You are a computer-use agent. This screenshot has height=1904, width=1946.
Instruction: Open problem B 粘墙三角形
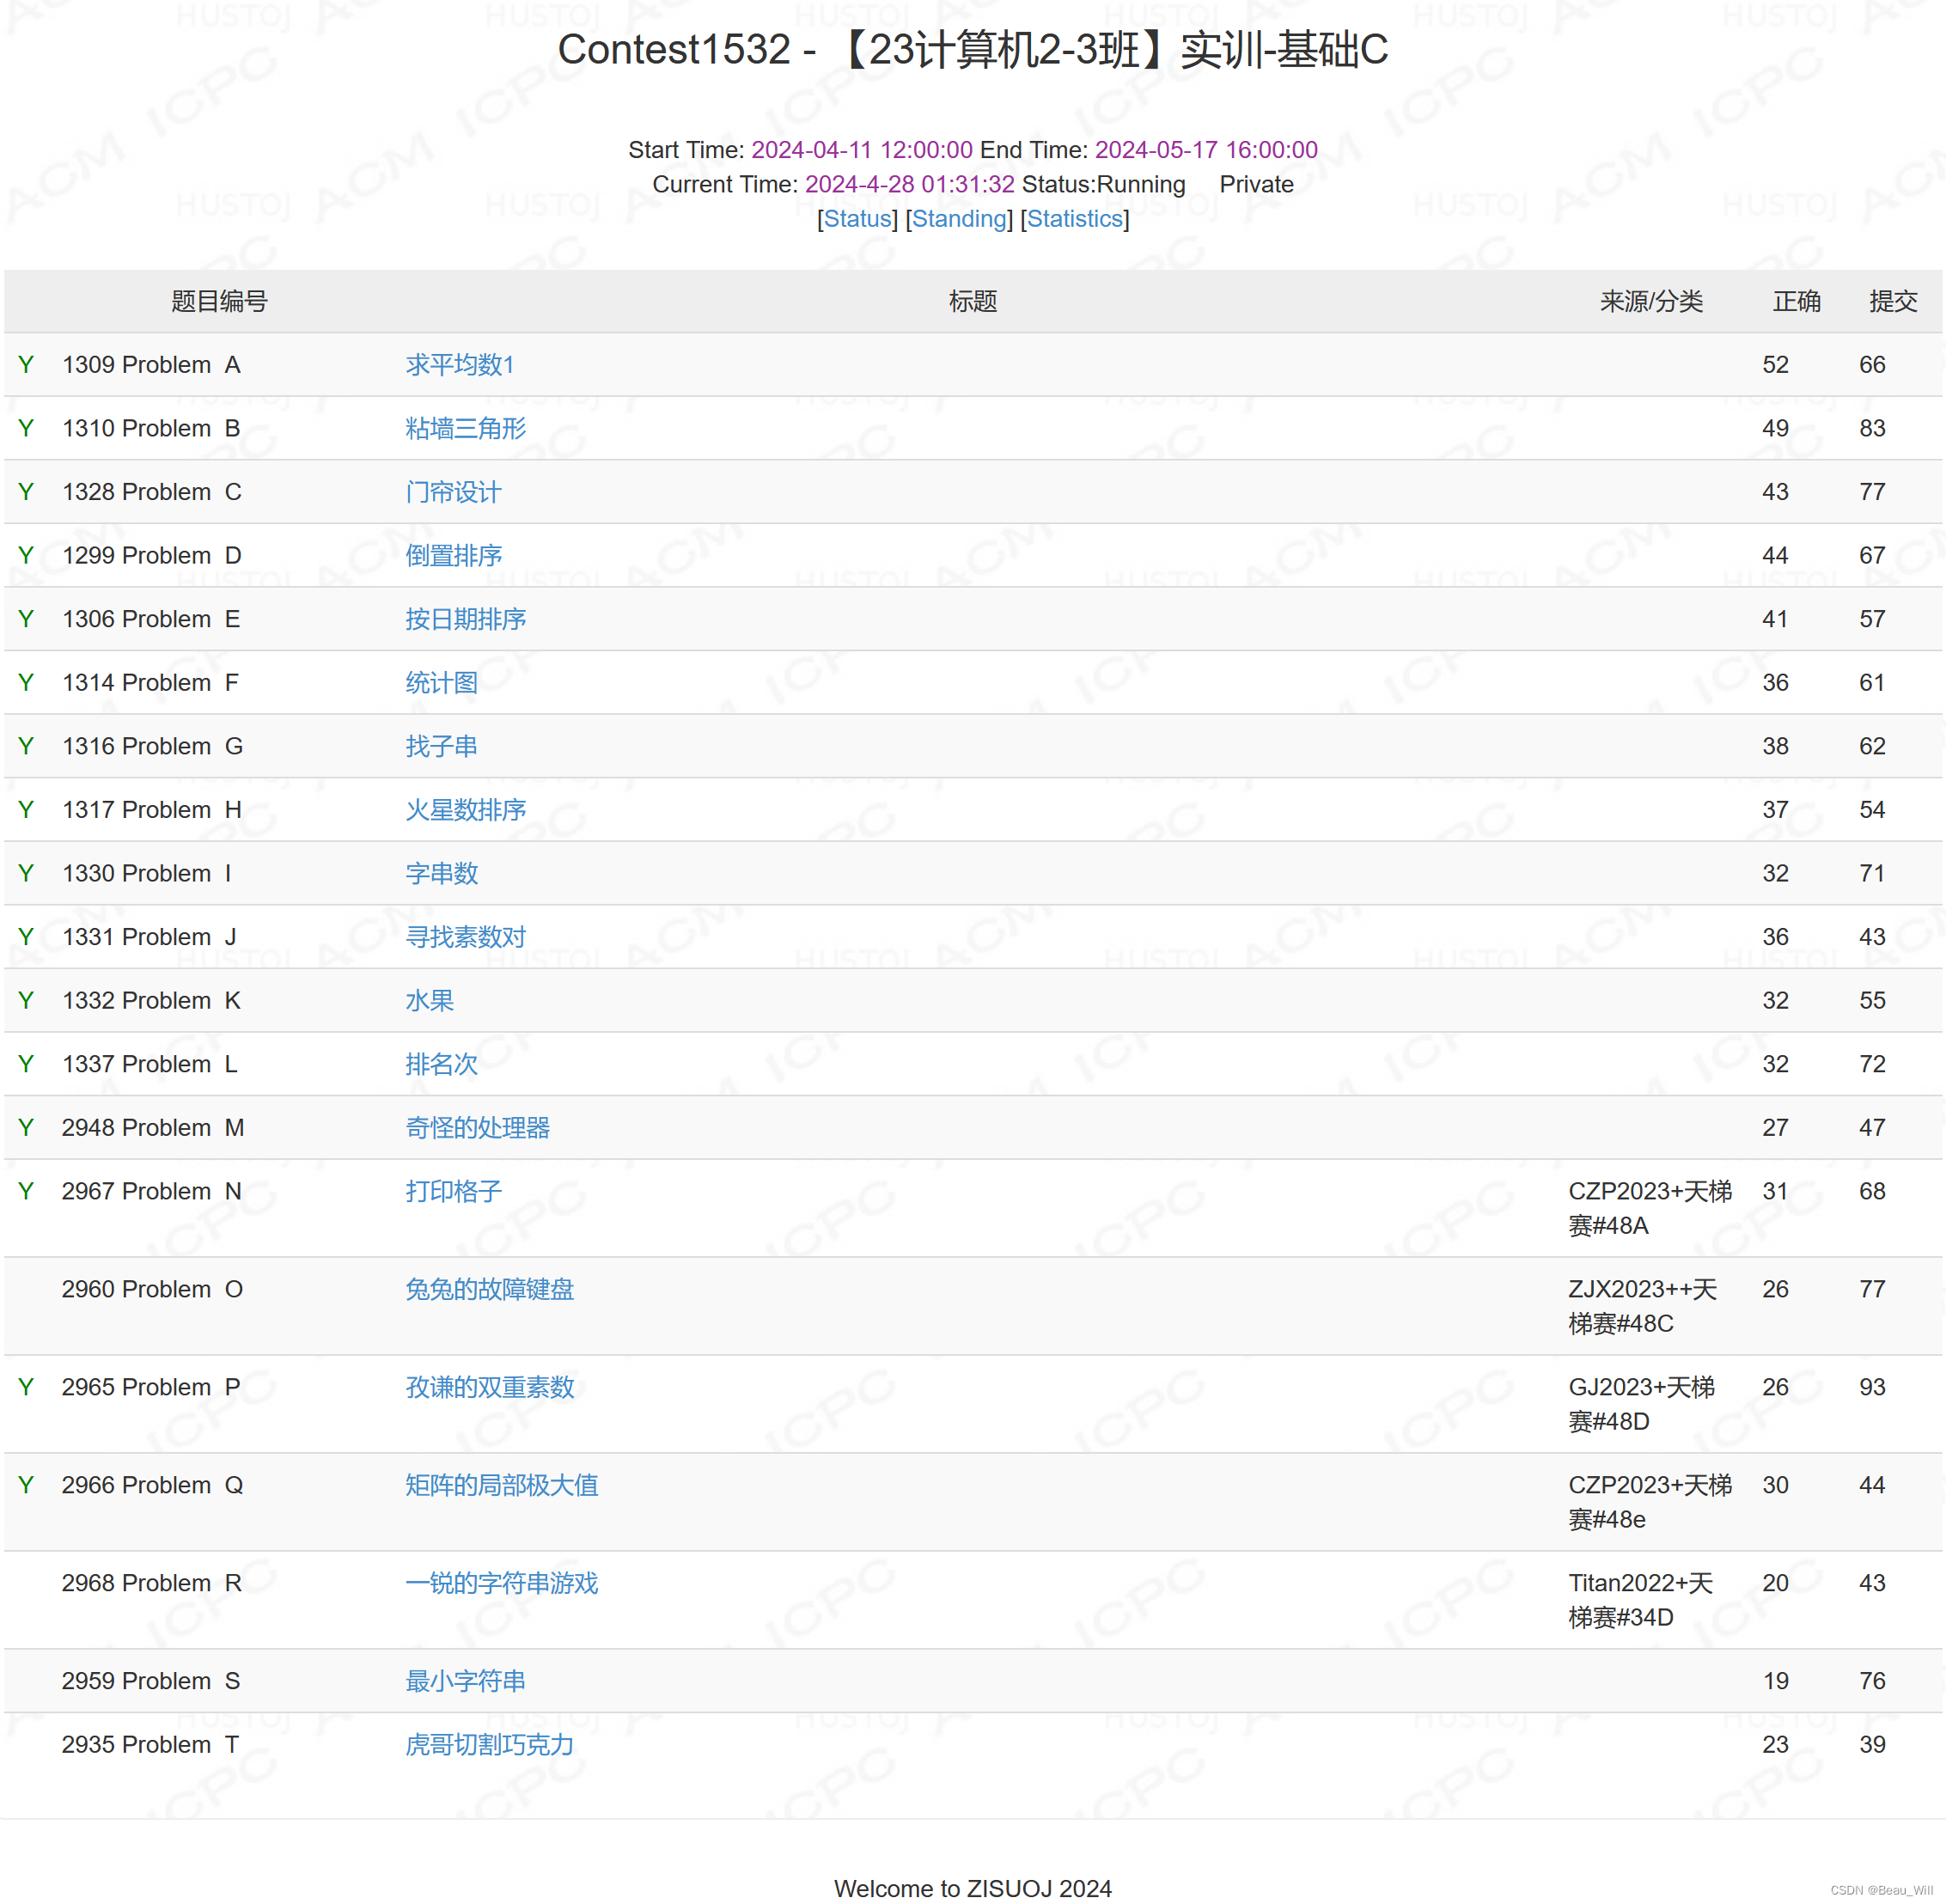tap(465, 429)
